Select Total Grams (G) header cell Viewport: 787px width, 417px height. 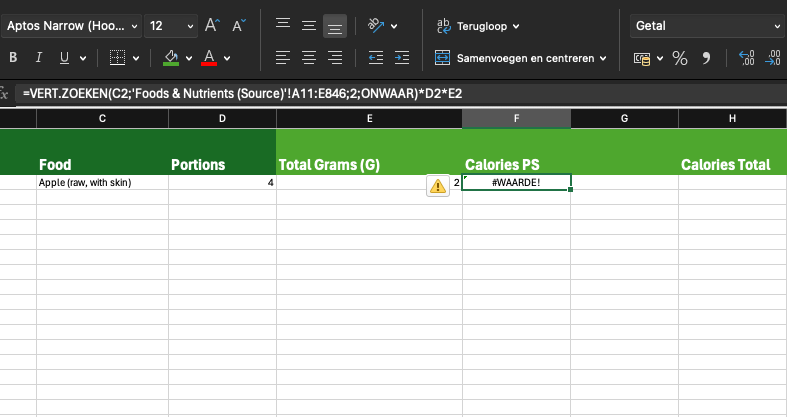(x=369, y=152)
